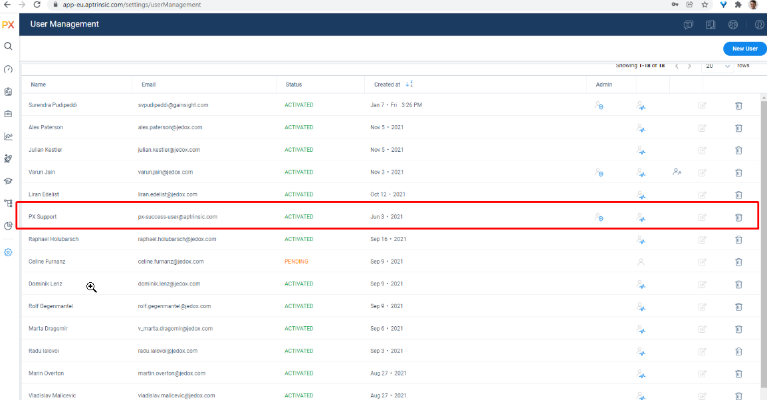Open the analytics chart icon in the sidebar
768x401 pixels.
tap(8, 136)
